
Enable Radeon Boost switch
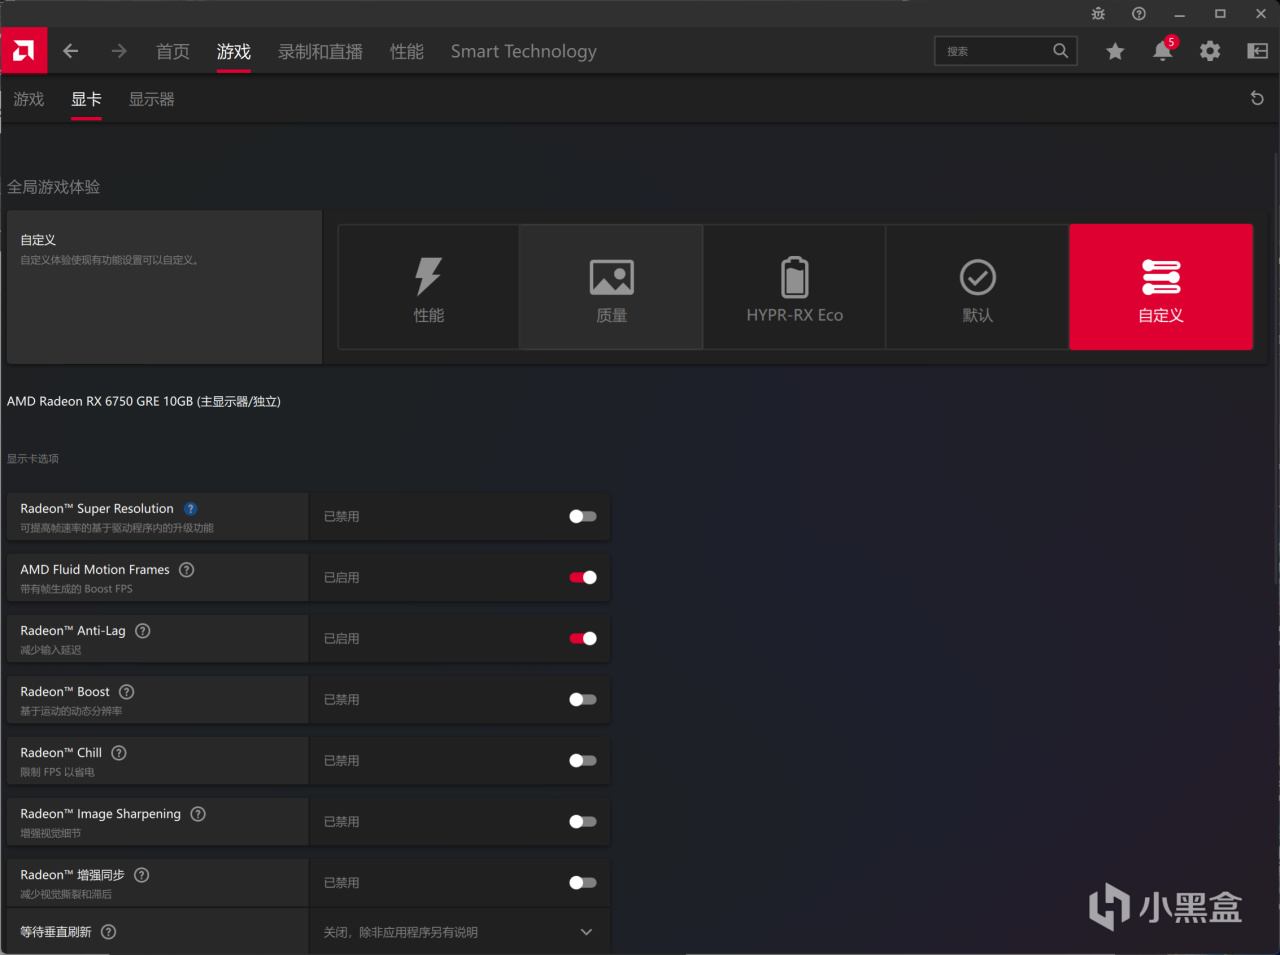click(x=583, y=700)
